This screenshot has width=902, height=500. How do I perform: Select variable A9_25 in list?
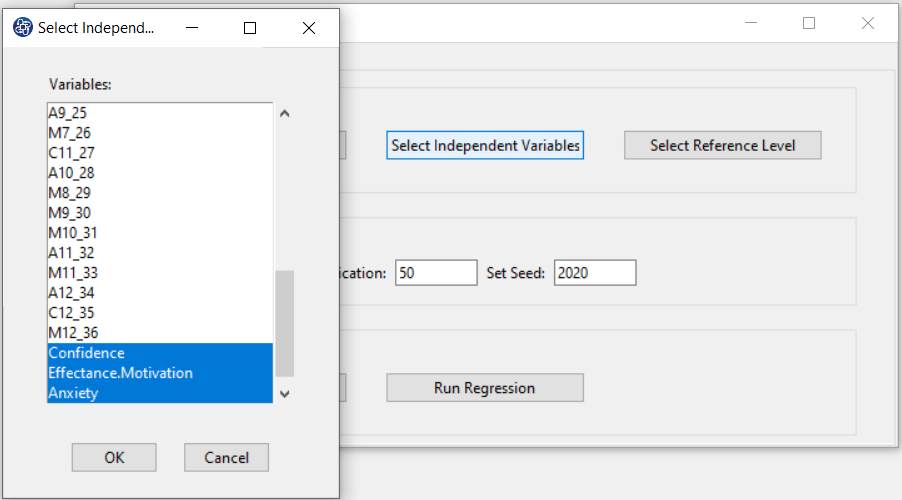point(160,113)
